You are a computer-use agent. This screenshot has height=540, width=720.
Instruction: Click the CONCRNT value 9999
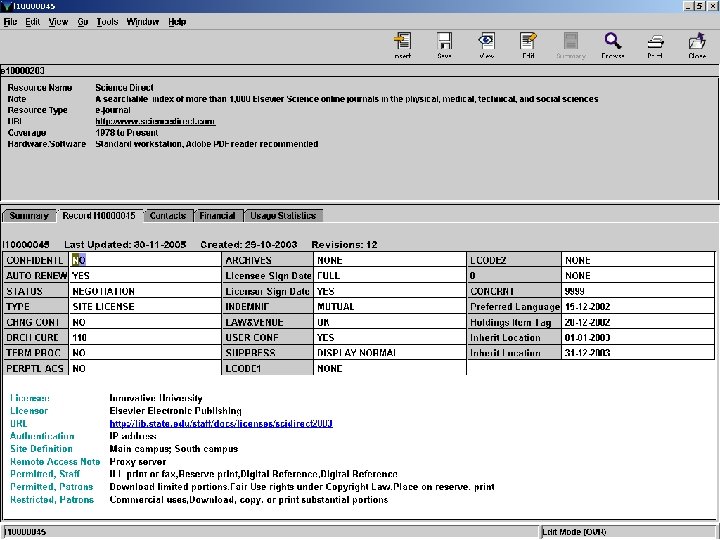tap(638, 291)
